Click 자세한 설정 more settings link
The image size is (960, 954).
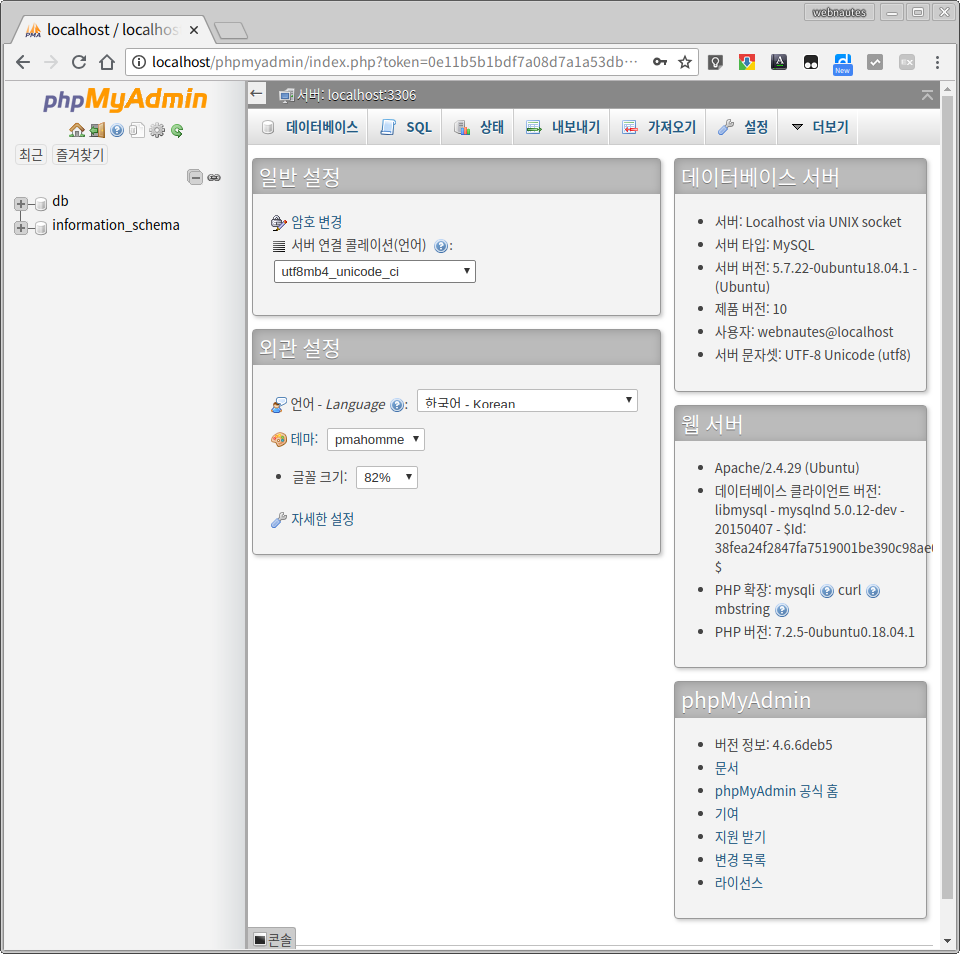coord(323,519)
